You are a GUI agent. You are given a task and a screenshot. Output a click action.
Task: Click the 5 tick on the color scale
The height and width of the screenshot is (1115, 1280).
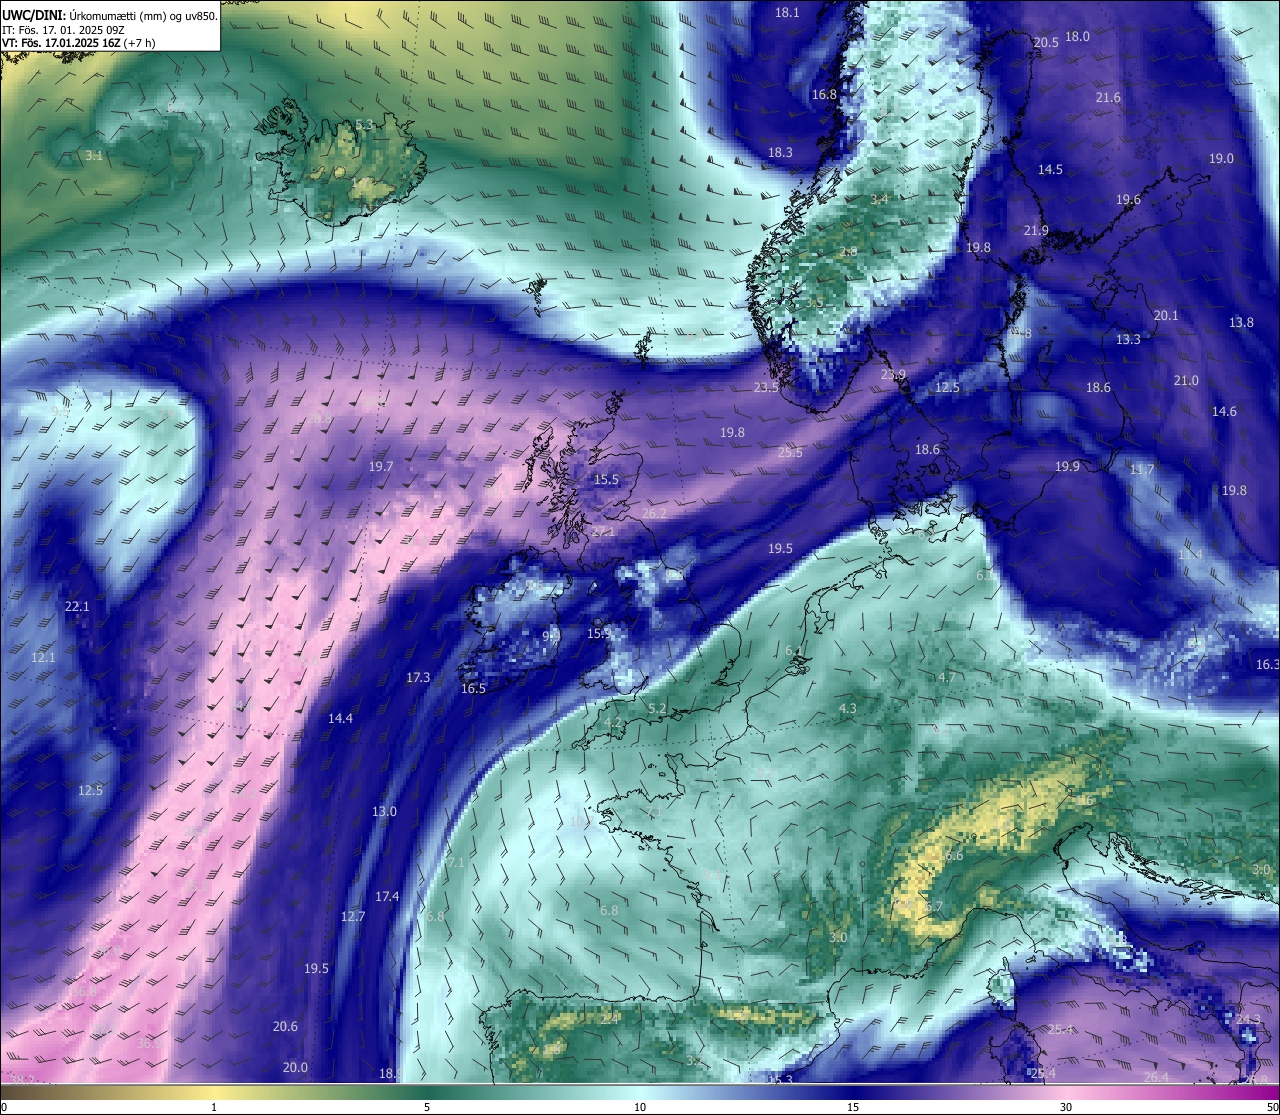click(x=427, y=1107)
